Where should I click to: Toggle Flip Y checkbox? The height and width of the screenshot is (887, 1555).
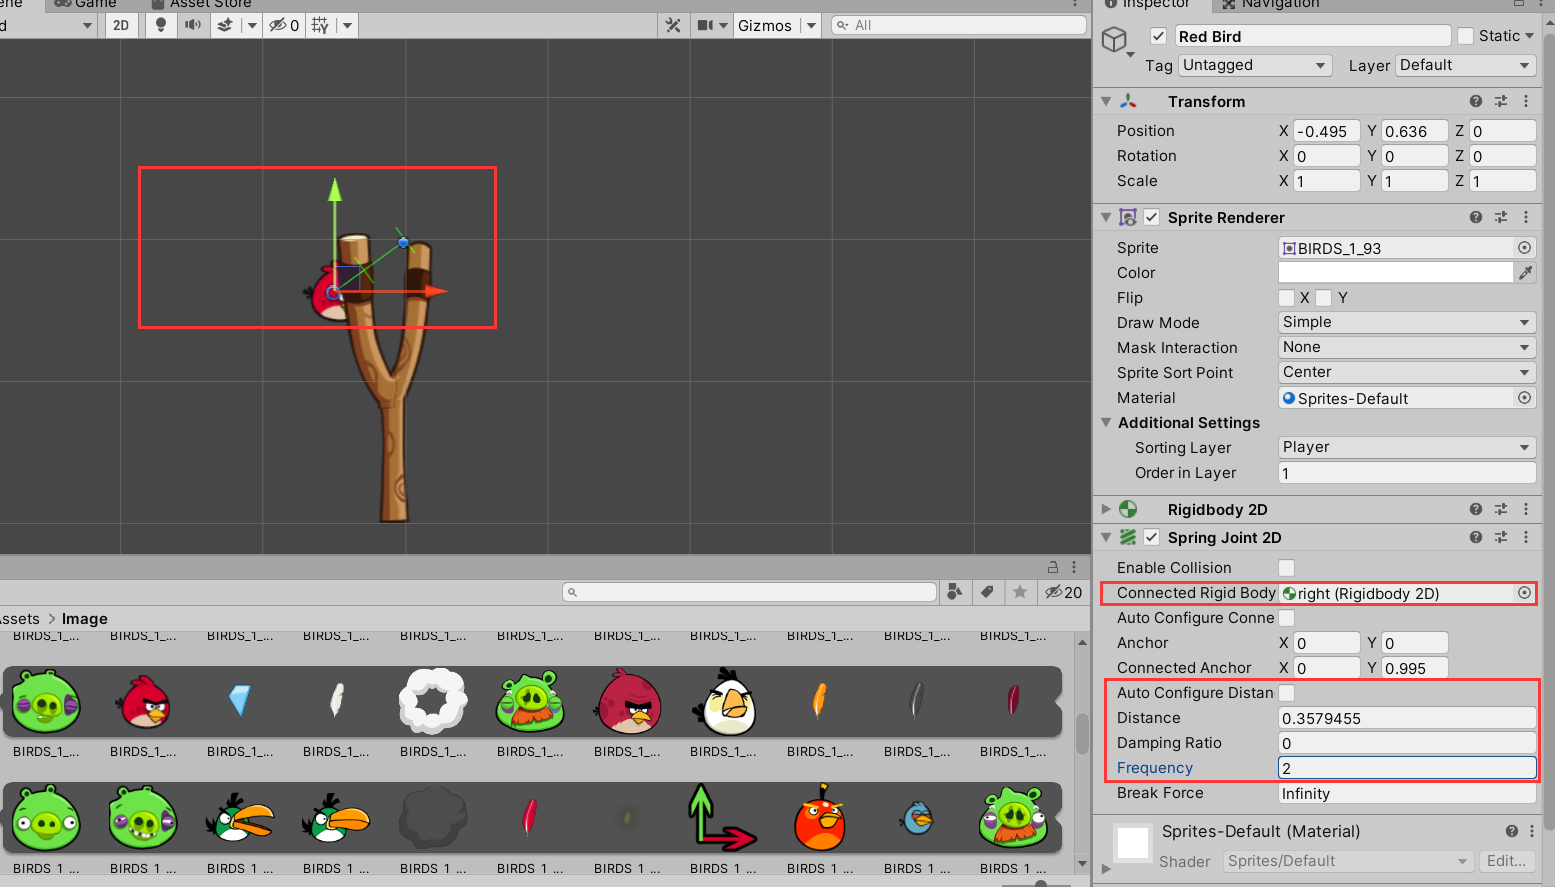(x=1323, y=297)
